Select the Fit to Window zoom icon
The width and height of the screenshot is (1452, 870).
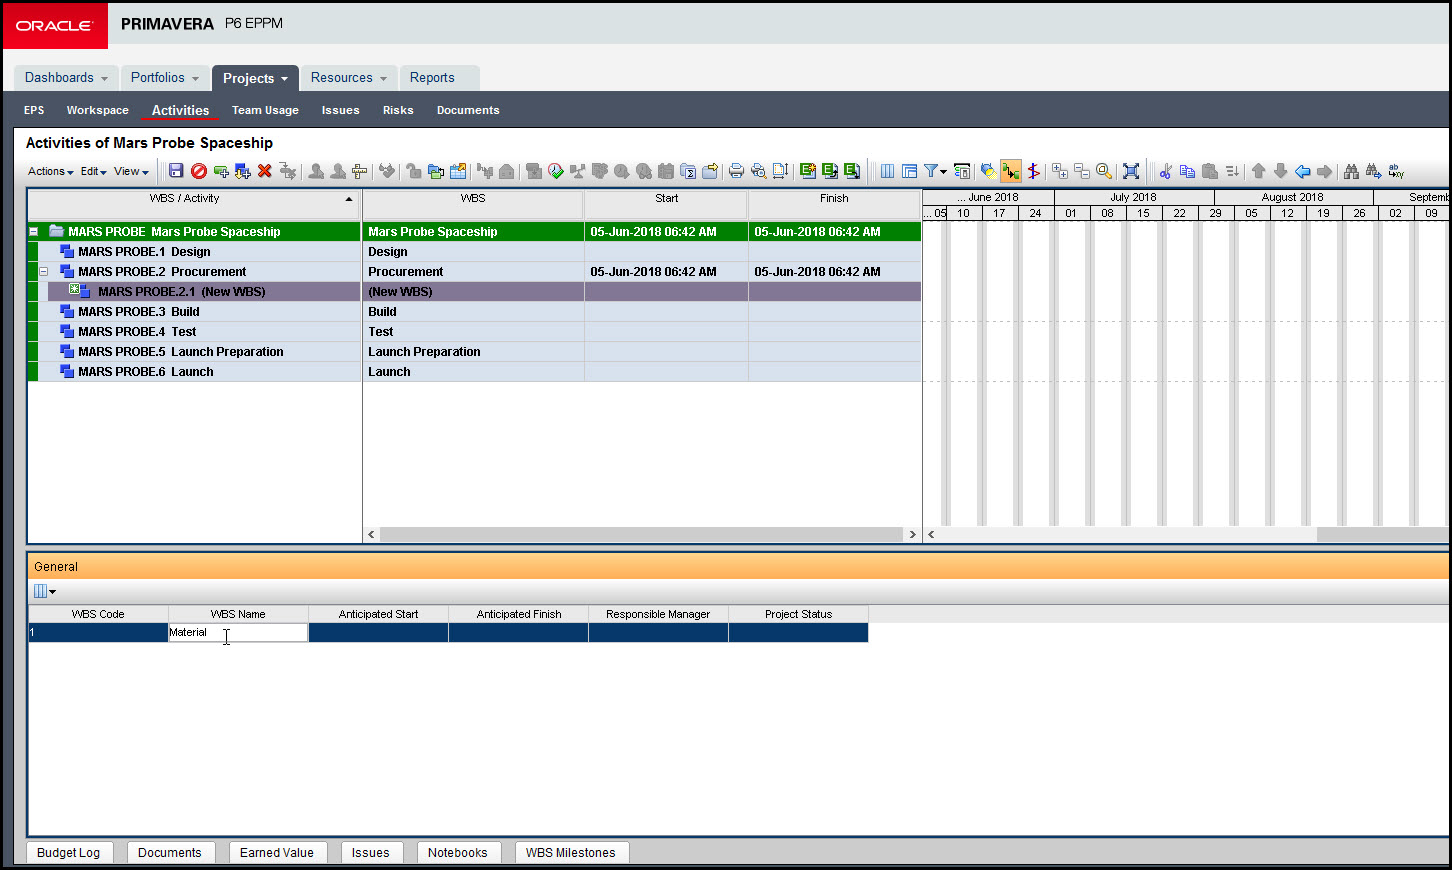click(x=1130, y=171)
